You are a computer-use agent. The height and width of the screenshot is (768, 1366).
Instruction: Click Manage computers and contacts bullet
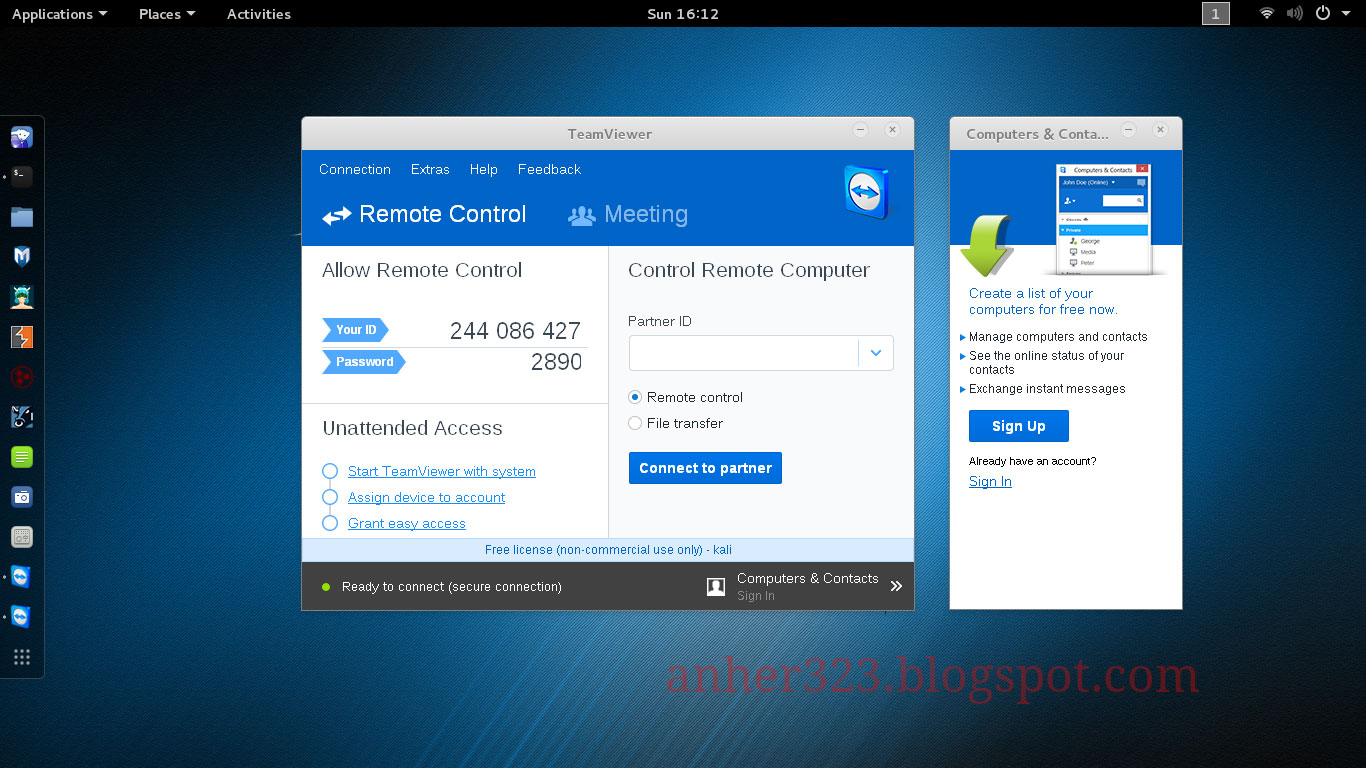point(1058,337)
